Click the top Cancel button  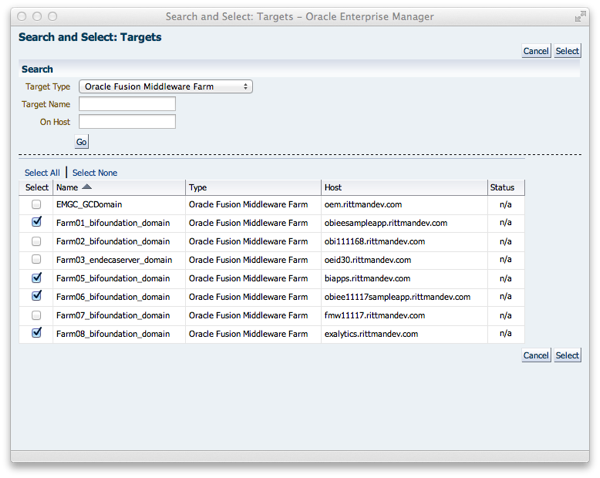(536, 51)
